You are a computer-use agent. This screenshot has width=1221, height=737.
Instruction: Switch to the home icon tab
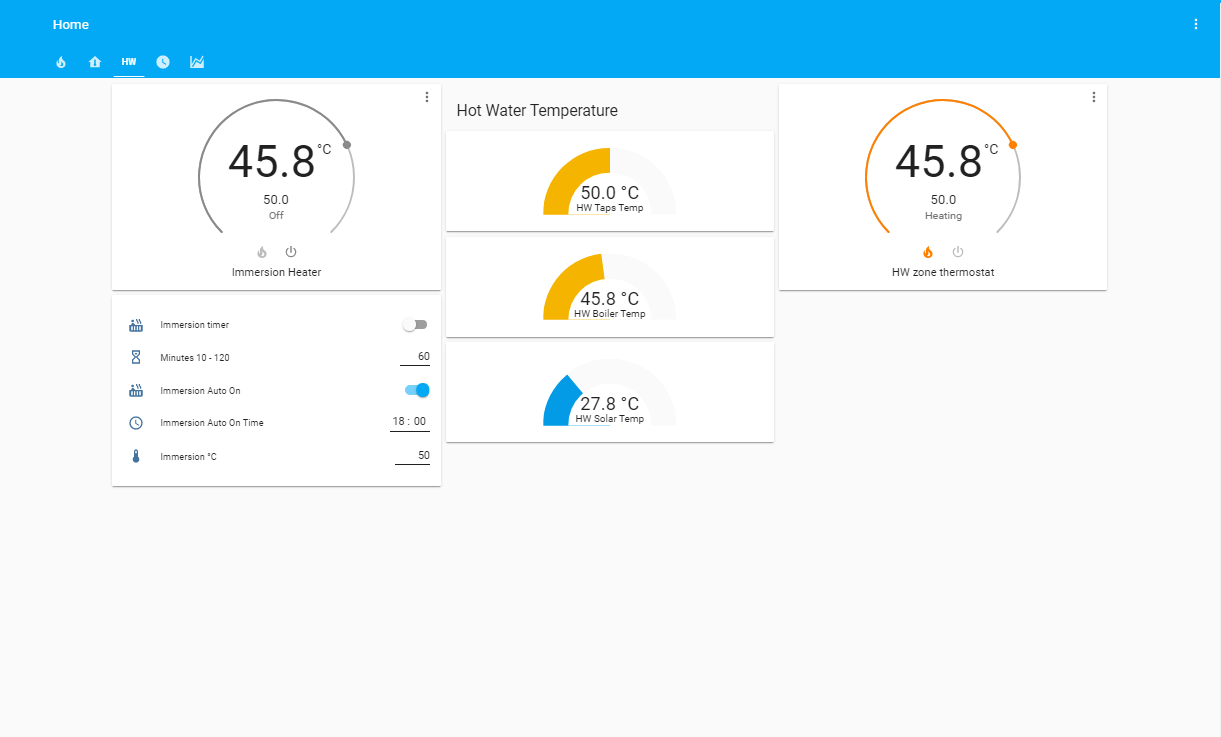pos(95,62)
